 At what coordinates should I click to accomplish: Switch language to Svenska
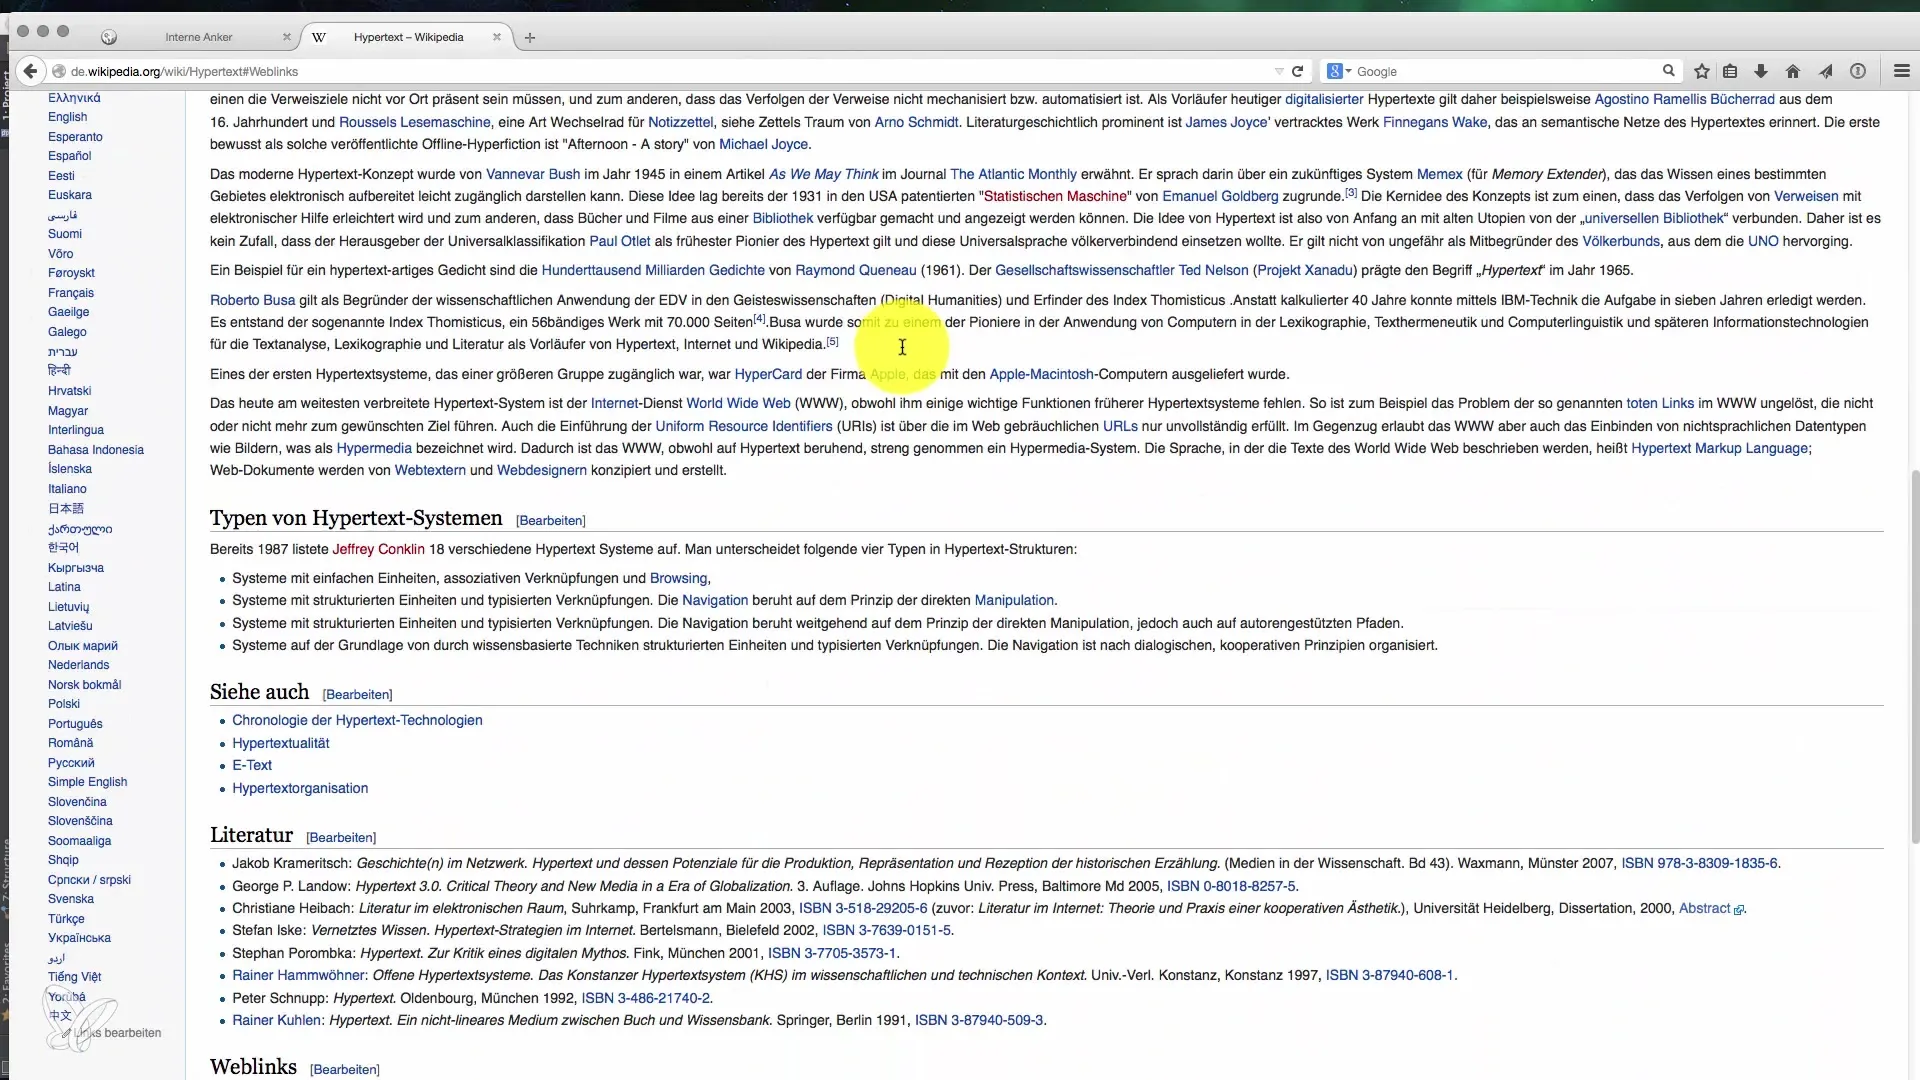pos(71,899)
